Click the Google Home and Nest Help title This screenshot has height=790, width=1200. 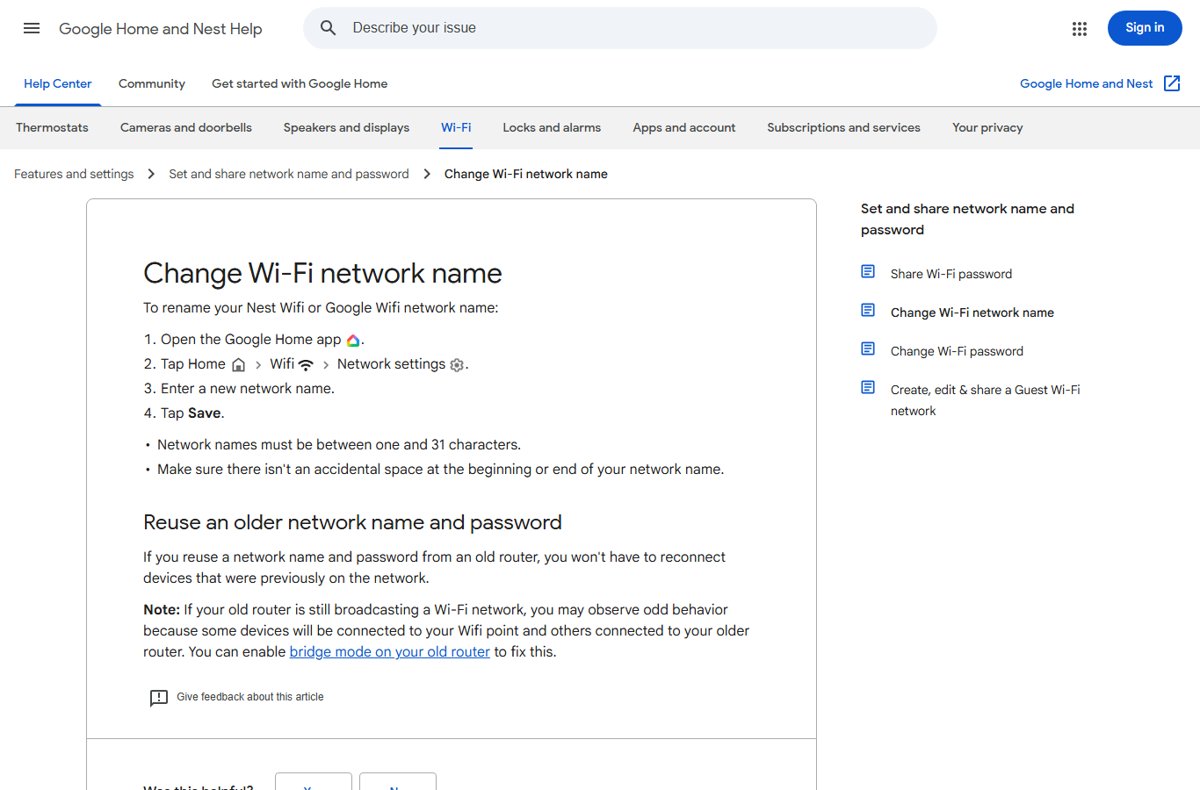pos(161,29)
